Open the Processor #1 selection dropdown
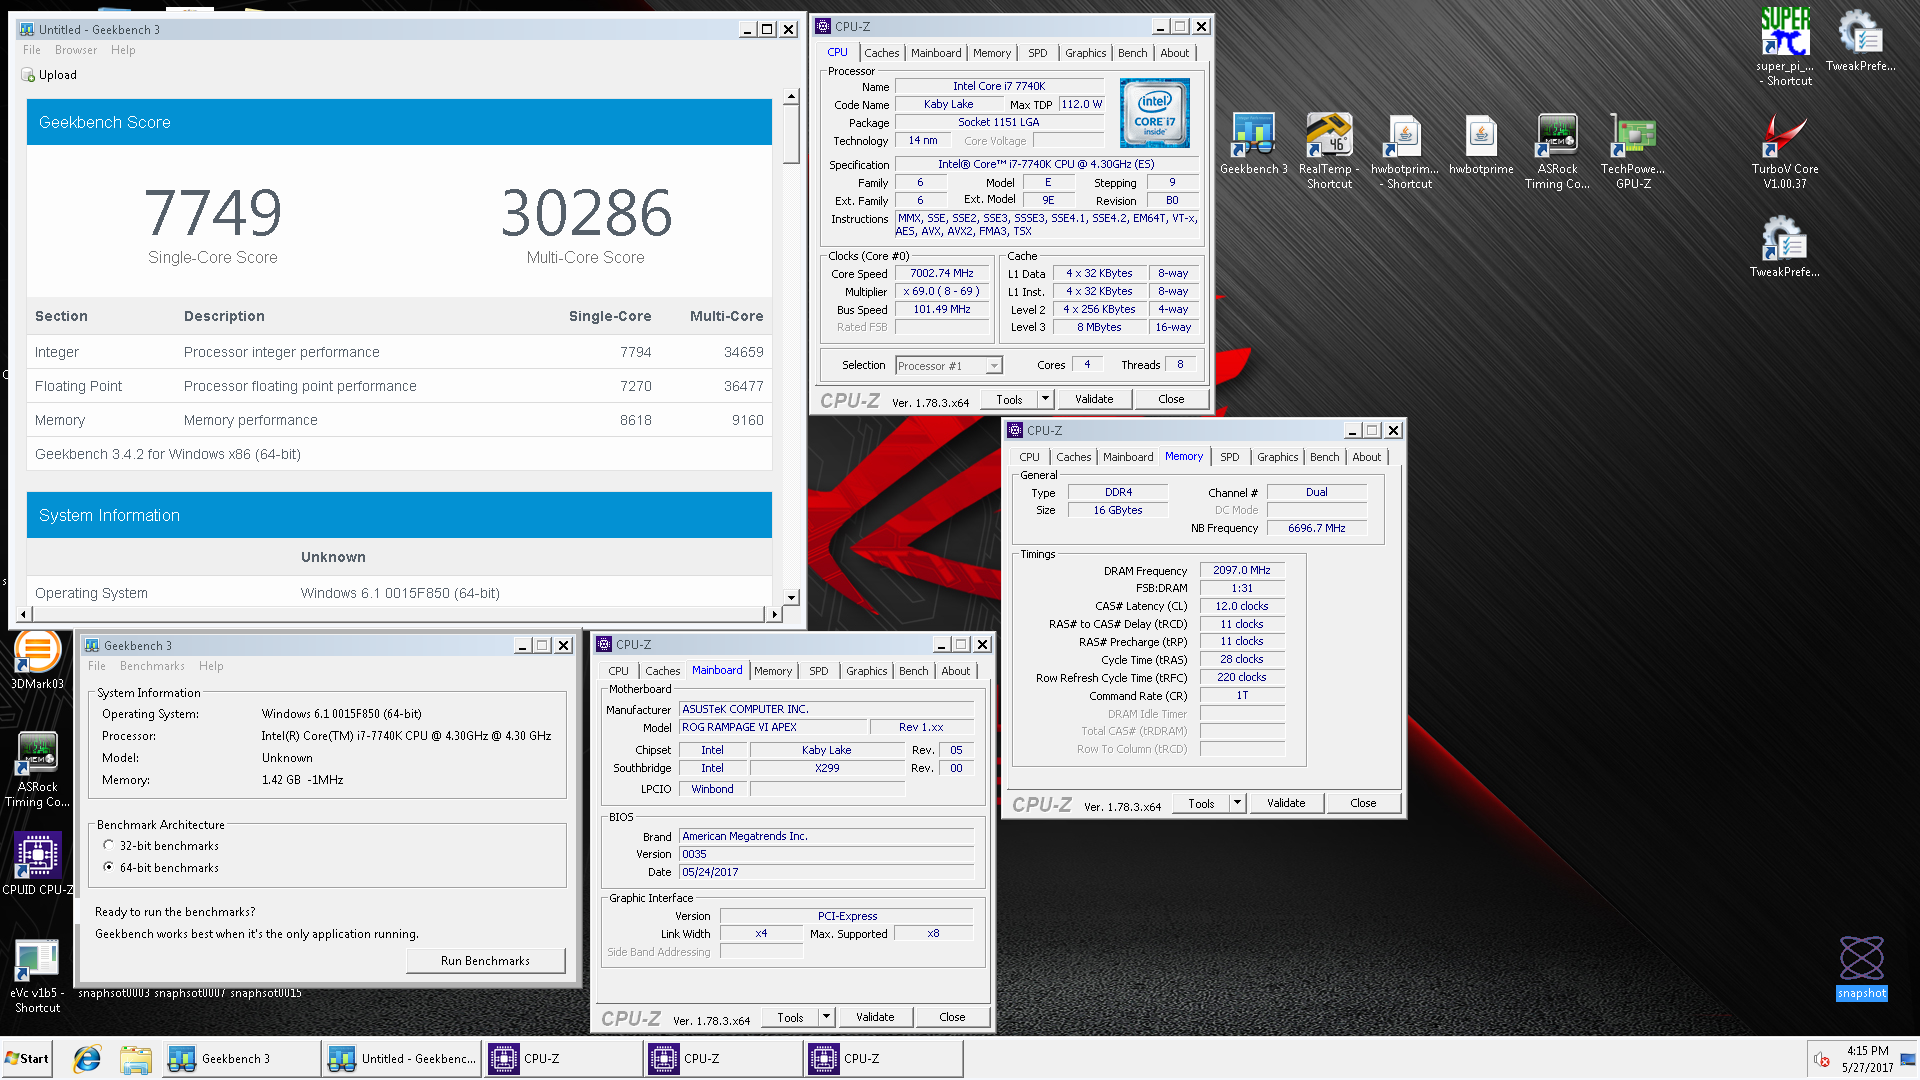 tap(994, 366)
